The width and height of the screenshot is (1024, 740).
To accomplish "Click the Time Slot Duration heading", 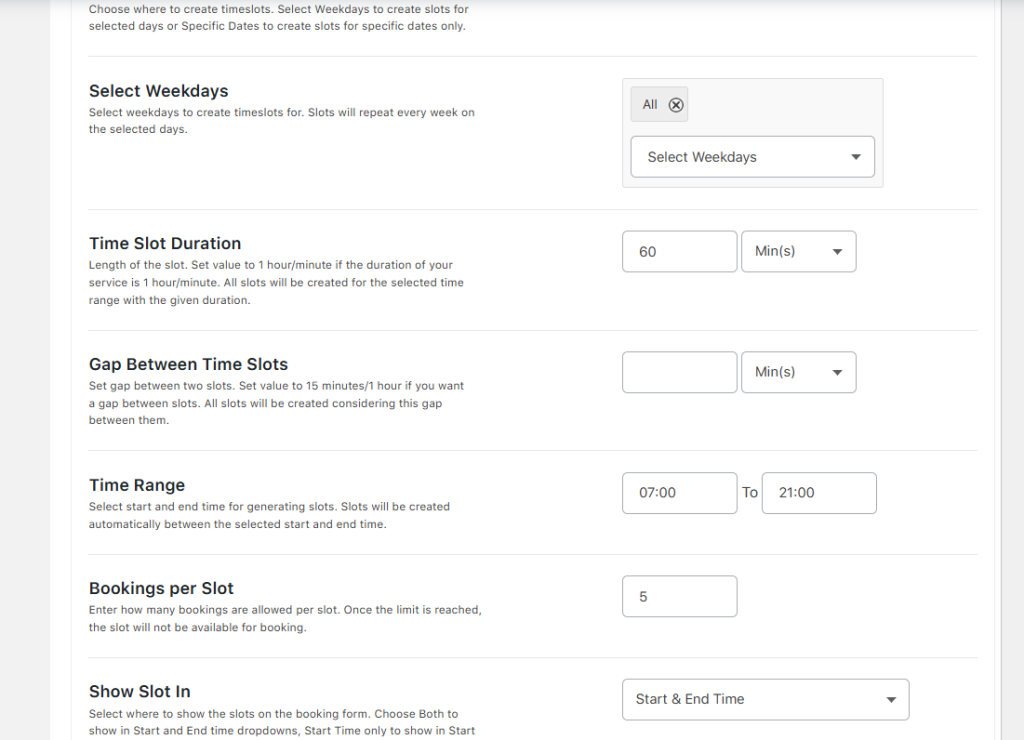I will click(165, 243).
